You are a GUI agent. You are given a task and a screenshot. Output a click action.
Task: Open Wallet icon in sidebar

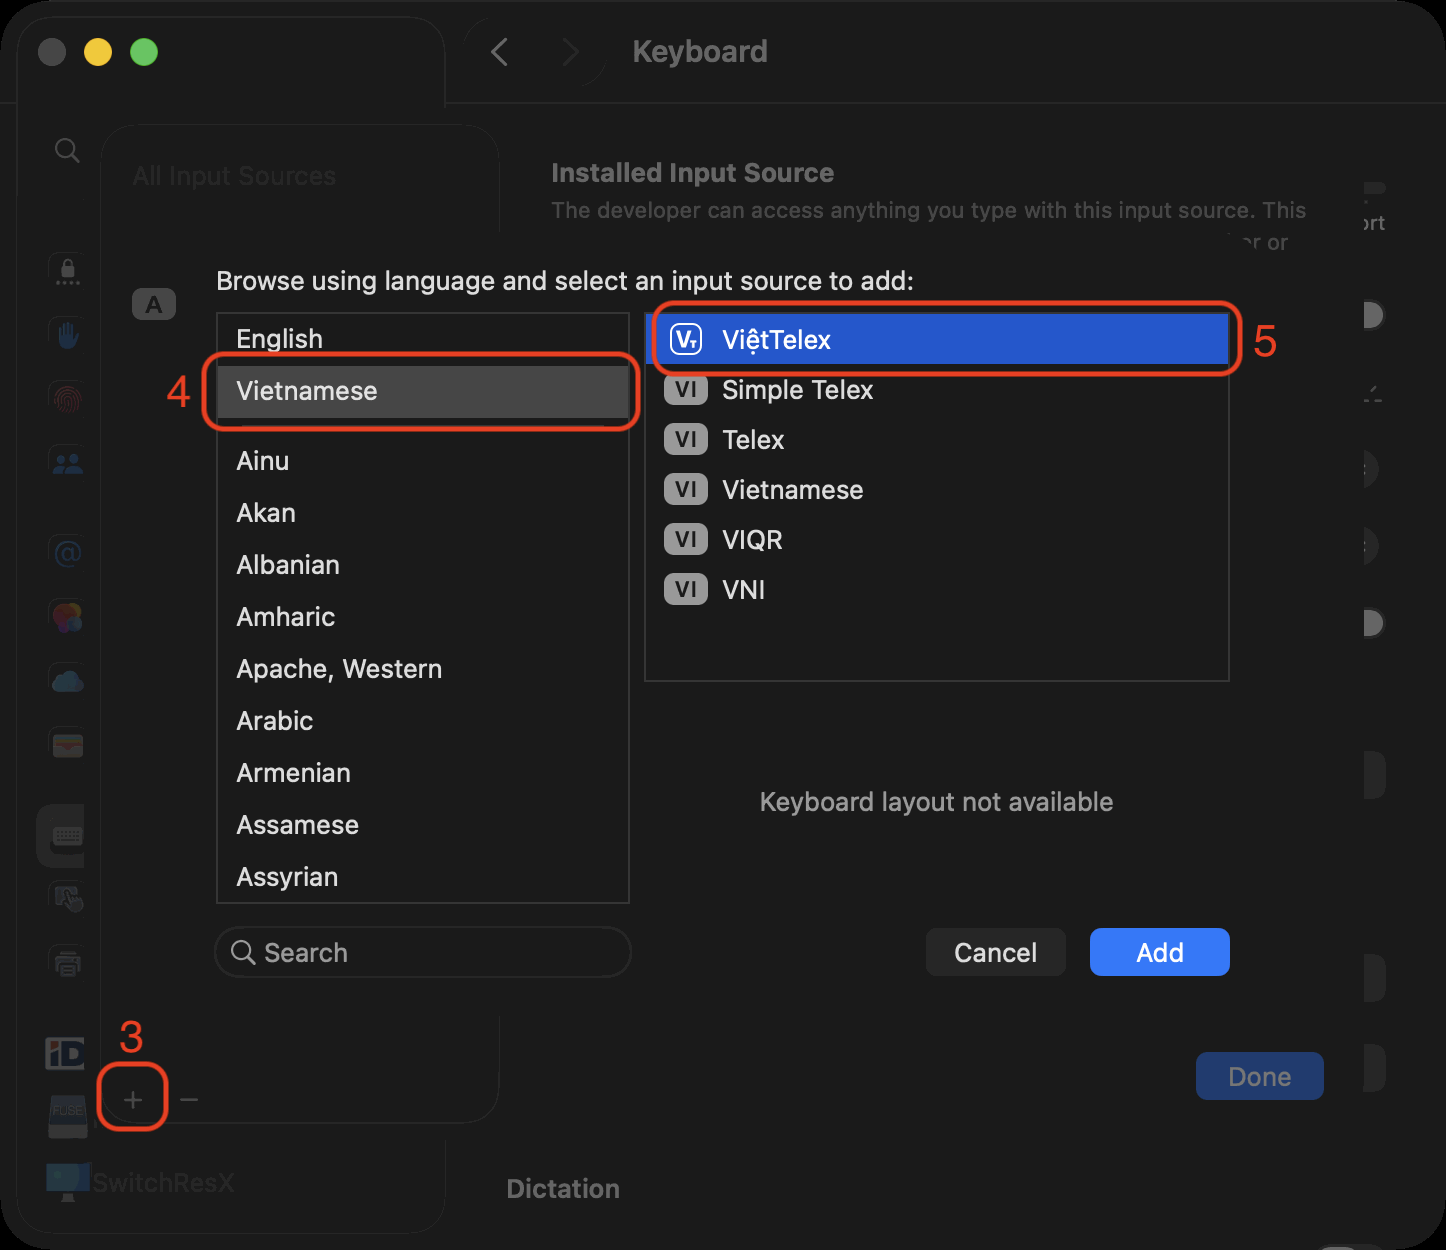tap(68, 745)
